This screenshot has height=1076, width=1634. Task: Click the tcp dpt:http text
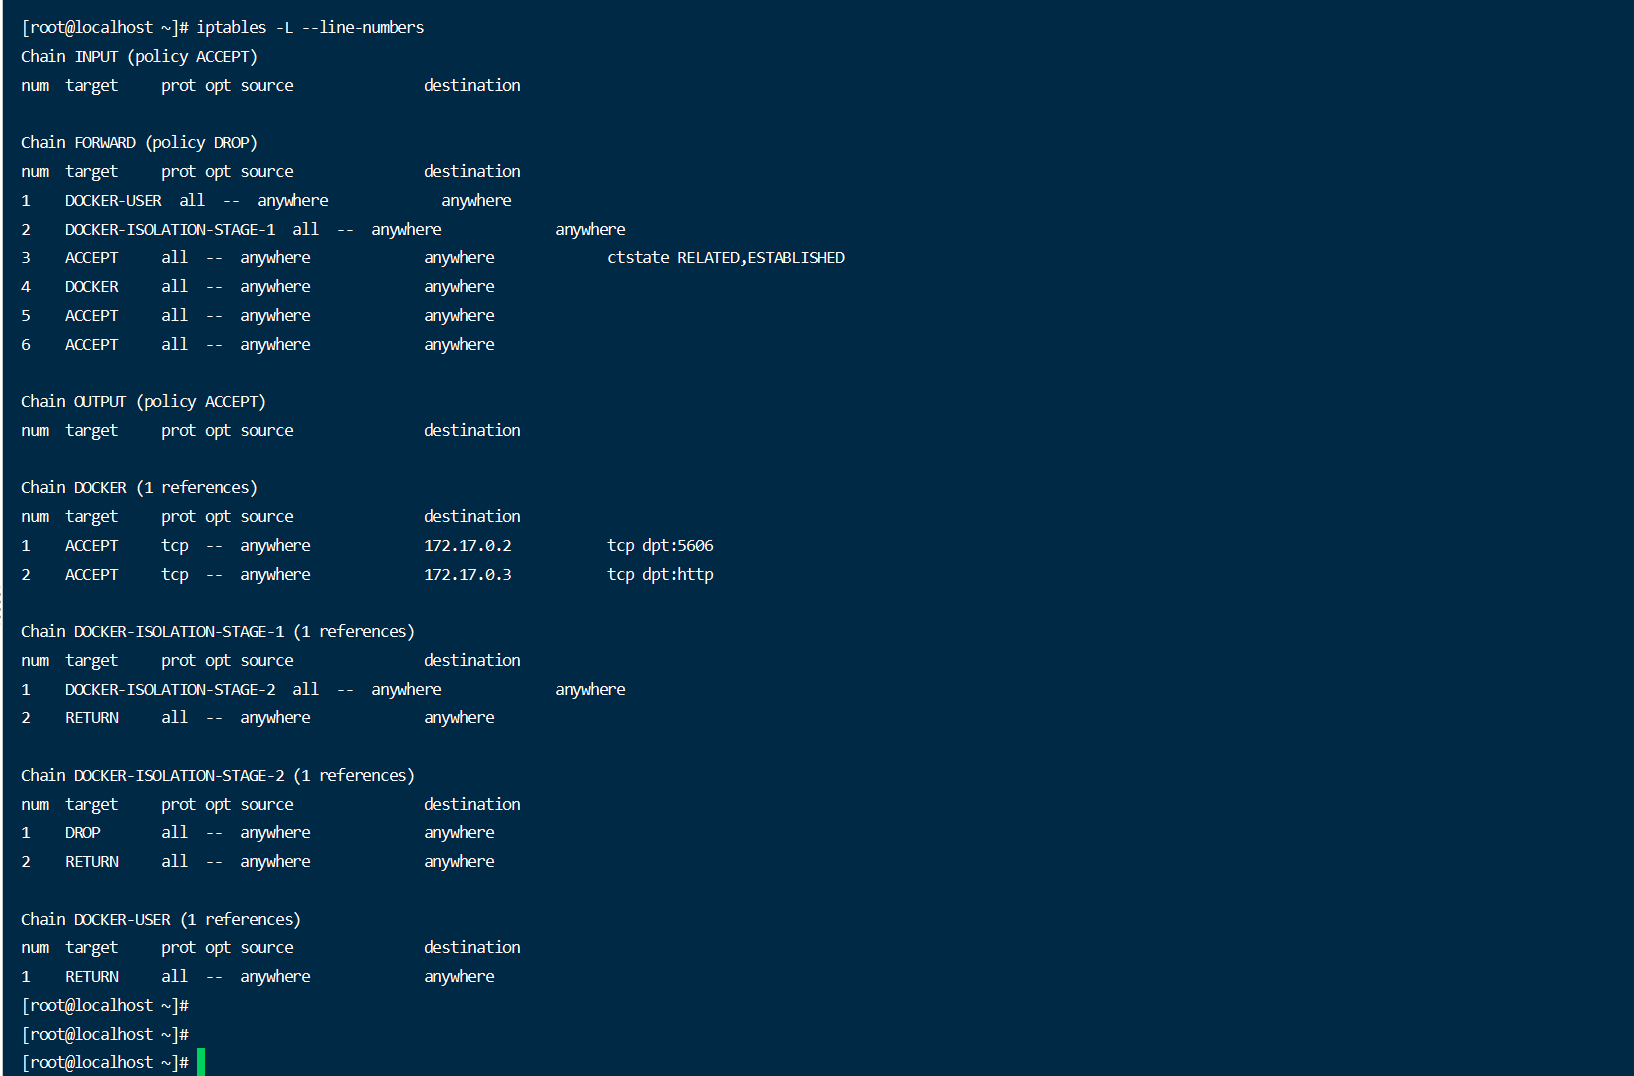click(660, 575)
